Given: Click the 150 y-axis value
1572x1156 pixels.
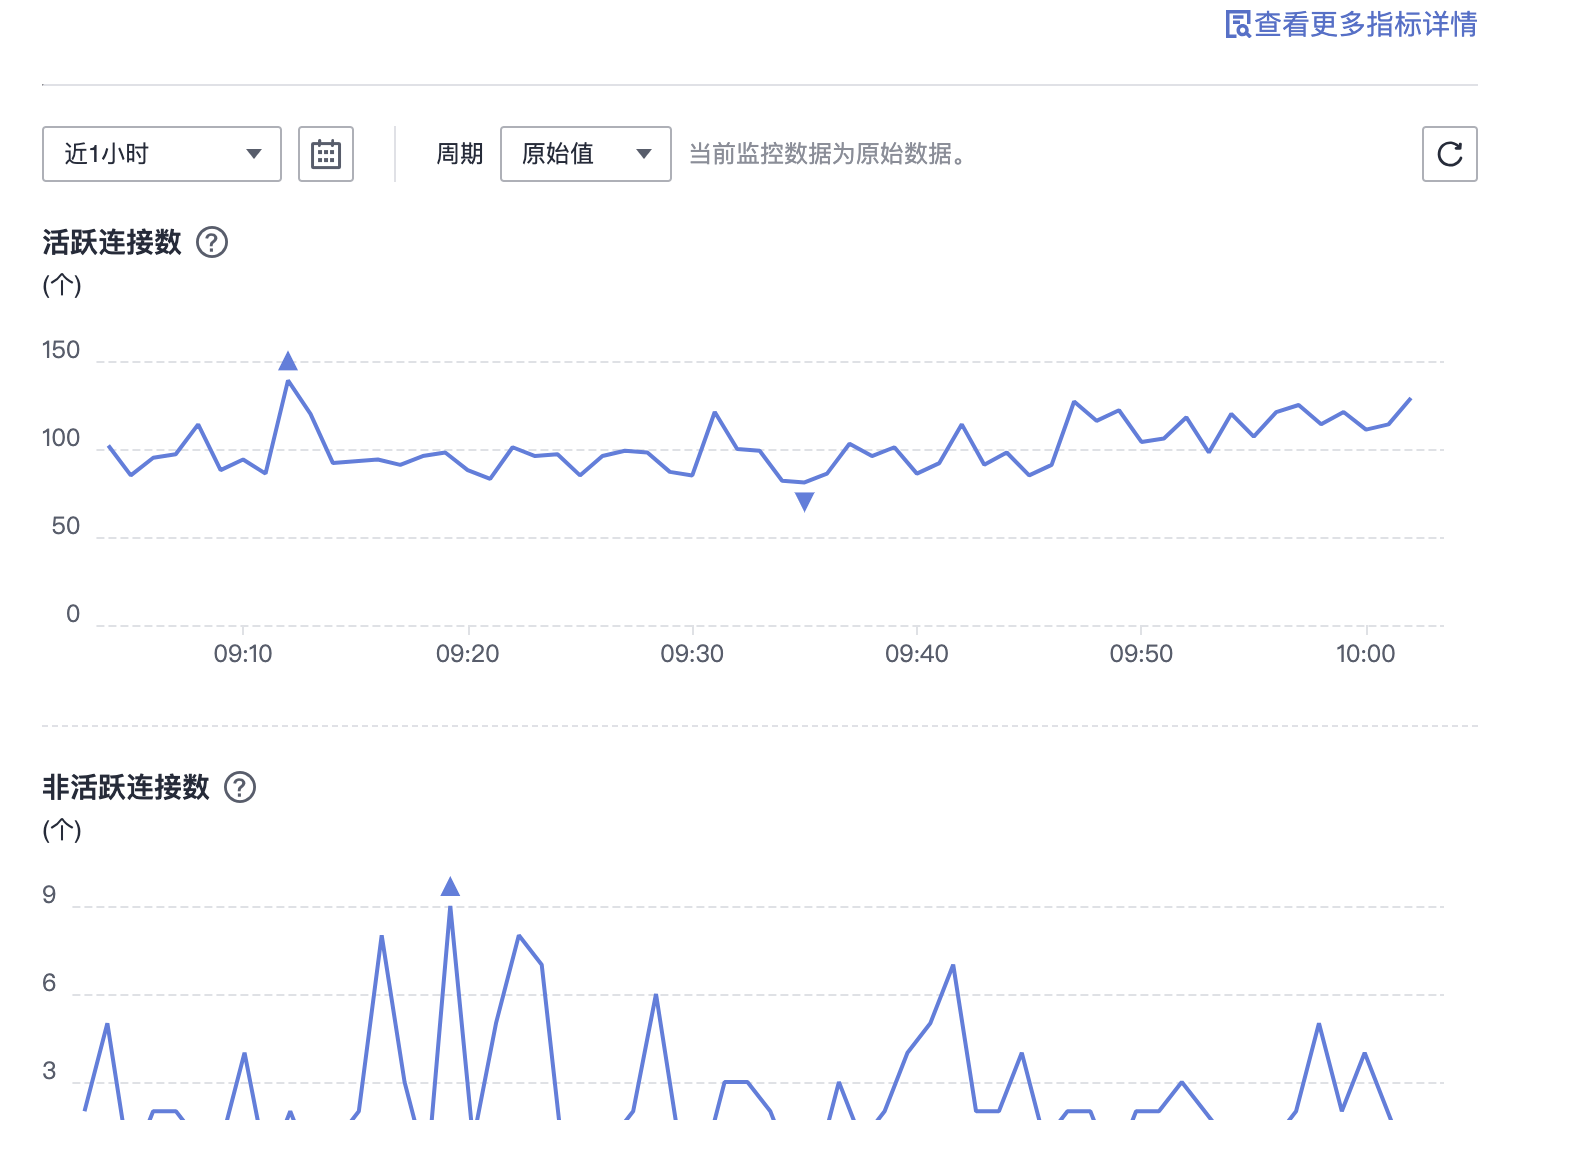Looking at the screenshot, I should 61,350.
